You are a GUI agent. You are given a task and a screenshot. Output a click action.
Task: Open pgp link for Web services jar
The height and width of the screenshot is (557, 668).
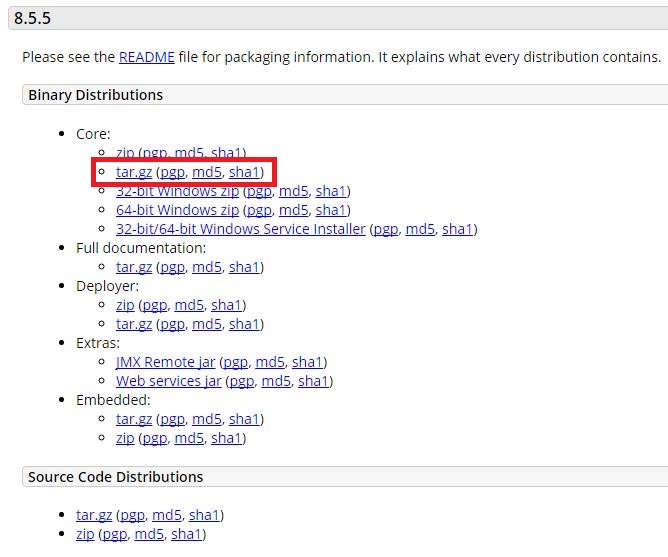coord(242,381)
